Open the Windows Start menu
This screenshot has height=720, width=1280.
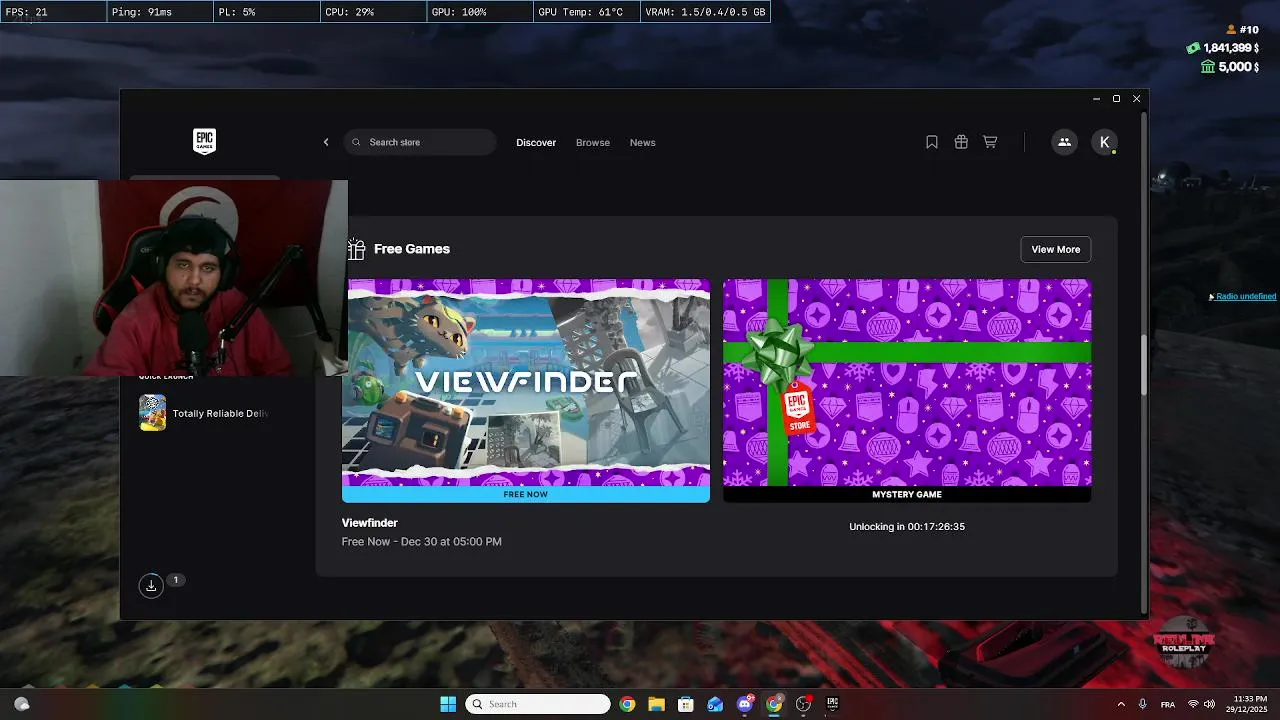tap(448, 704)
